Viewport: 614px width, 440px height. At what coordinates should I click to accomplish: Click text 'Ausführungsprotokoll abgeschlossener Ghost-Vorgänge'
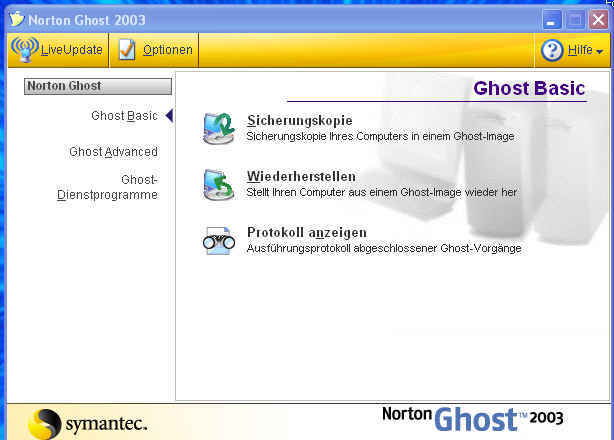click(x=384, y=249)
